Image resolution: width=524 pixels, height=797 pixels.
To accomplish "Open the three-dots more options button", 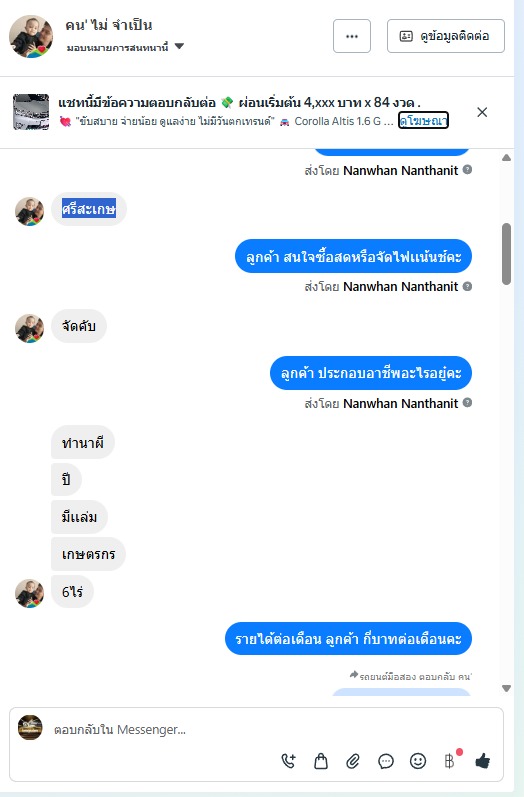I will click(x=352, y=36).
